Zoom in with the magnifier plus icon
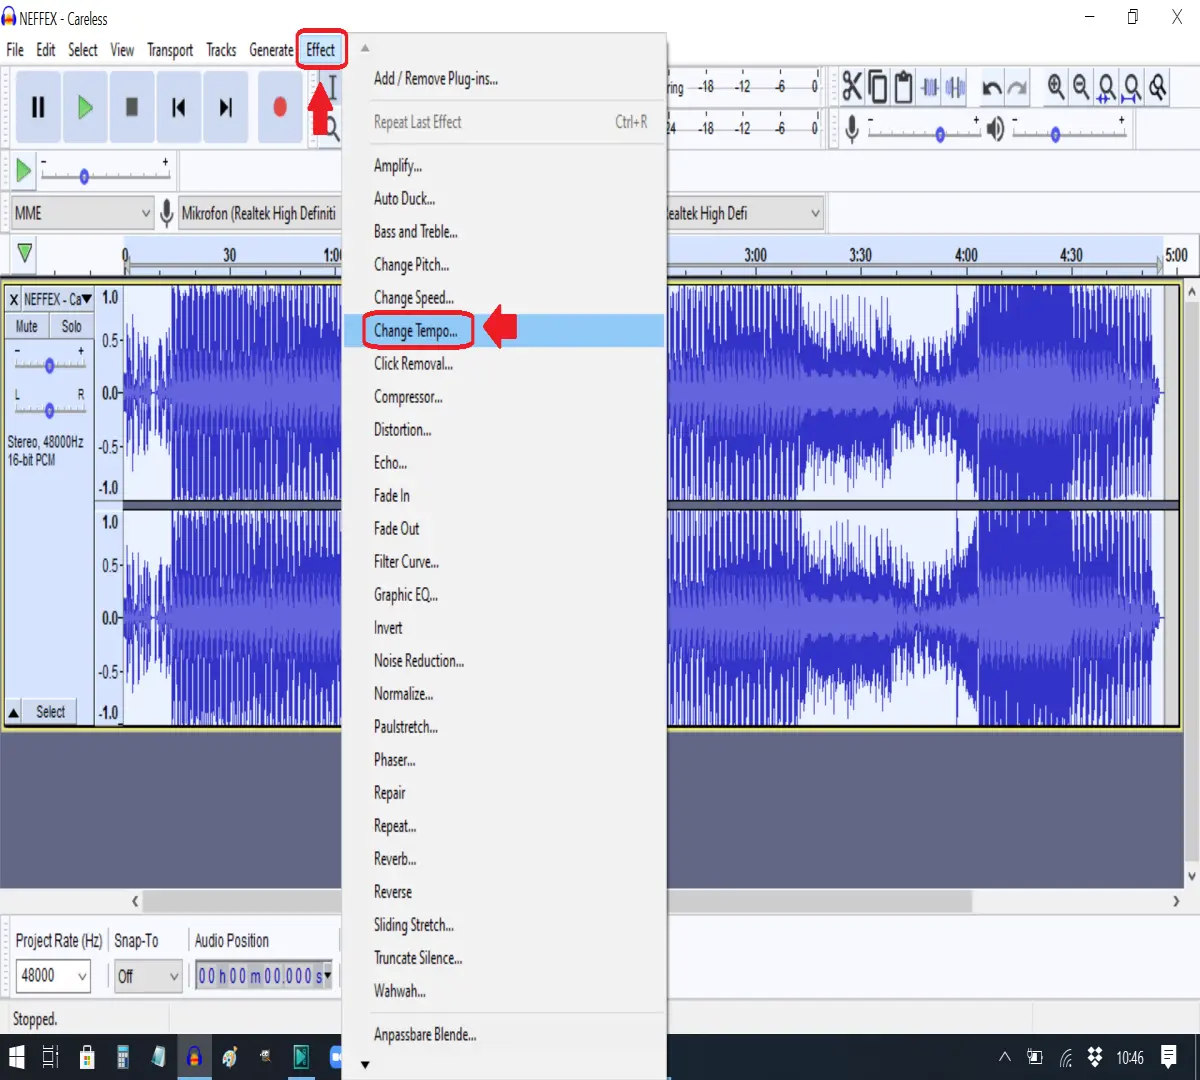 1056,87
